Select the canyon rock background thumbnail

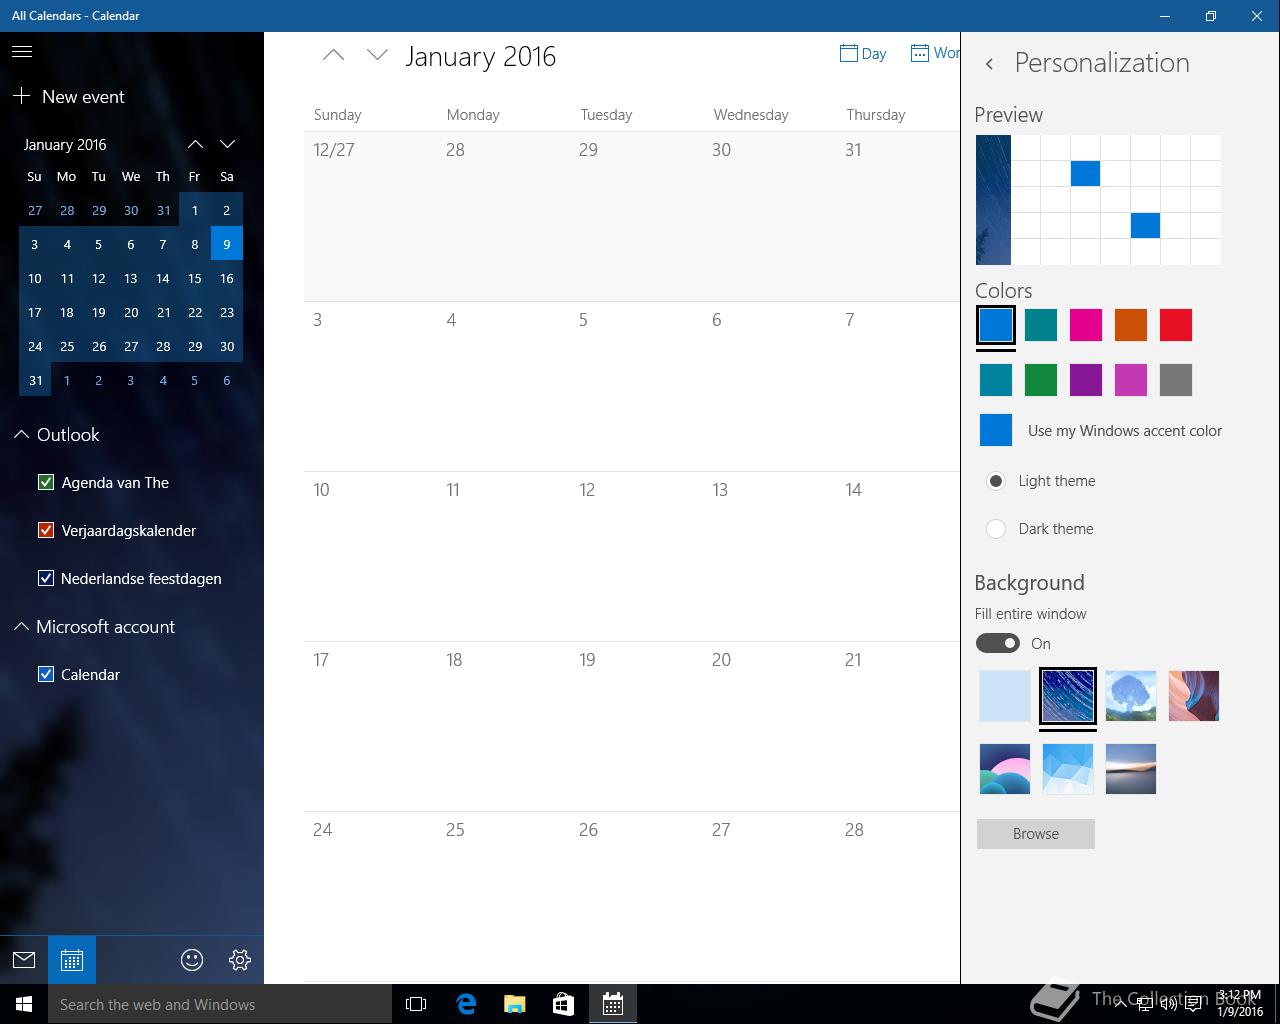pyautogui.click(x=1194, y=696)
